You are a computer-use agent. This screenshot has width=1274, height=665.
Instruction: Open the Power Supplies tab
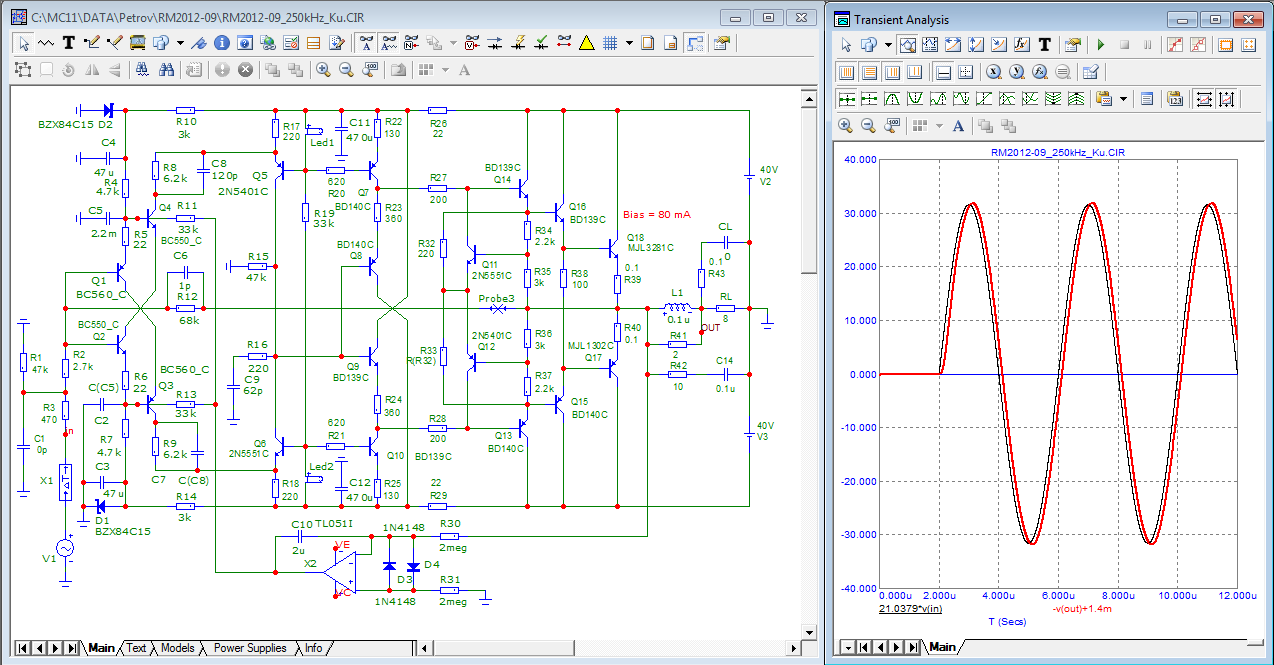249,648
